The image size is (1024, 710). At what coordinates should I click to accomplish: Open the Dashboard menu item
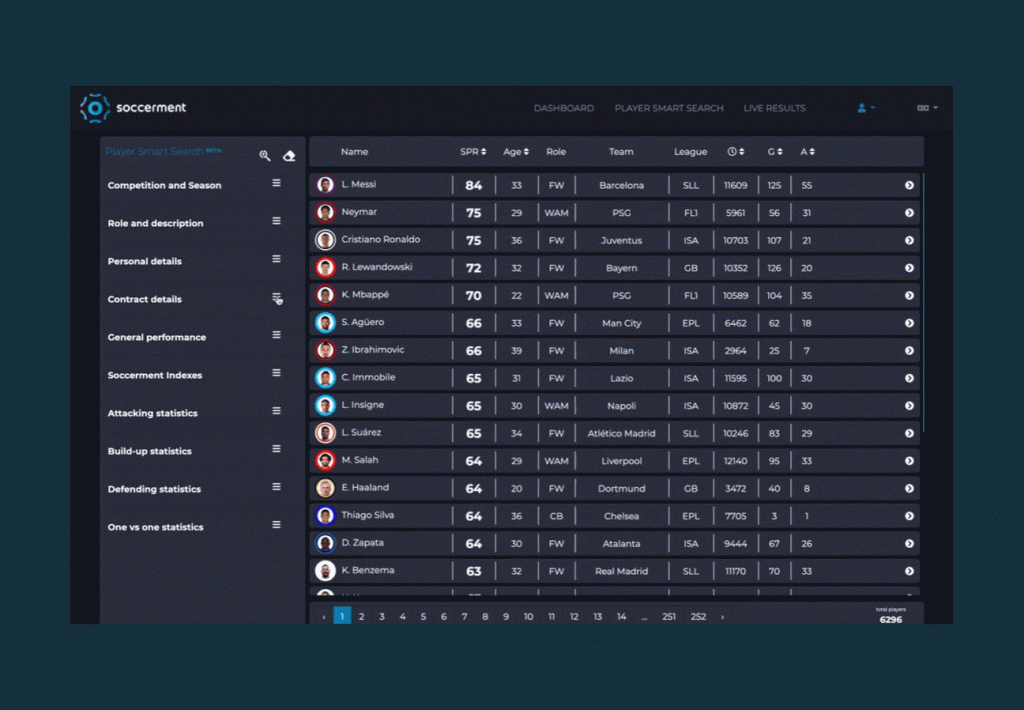coord(564,108)
